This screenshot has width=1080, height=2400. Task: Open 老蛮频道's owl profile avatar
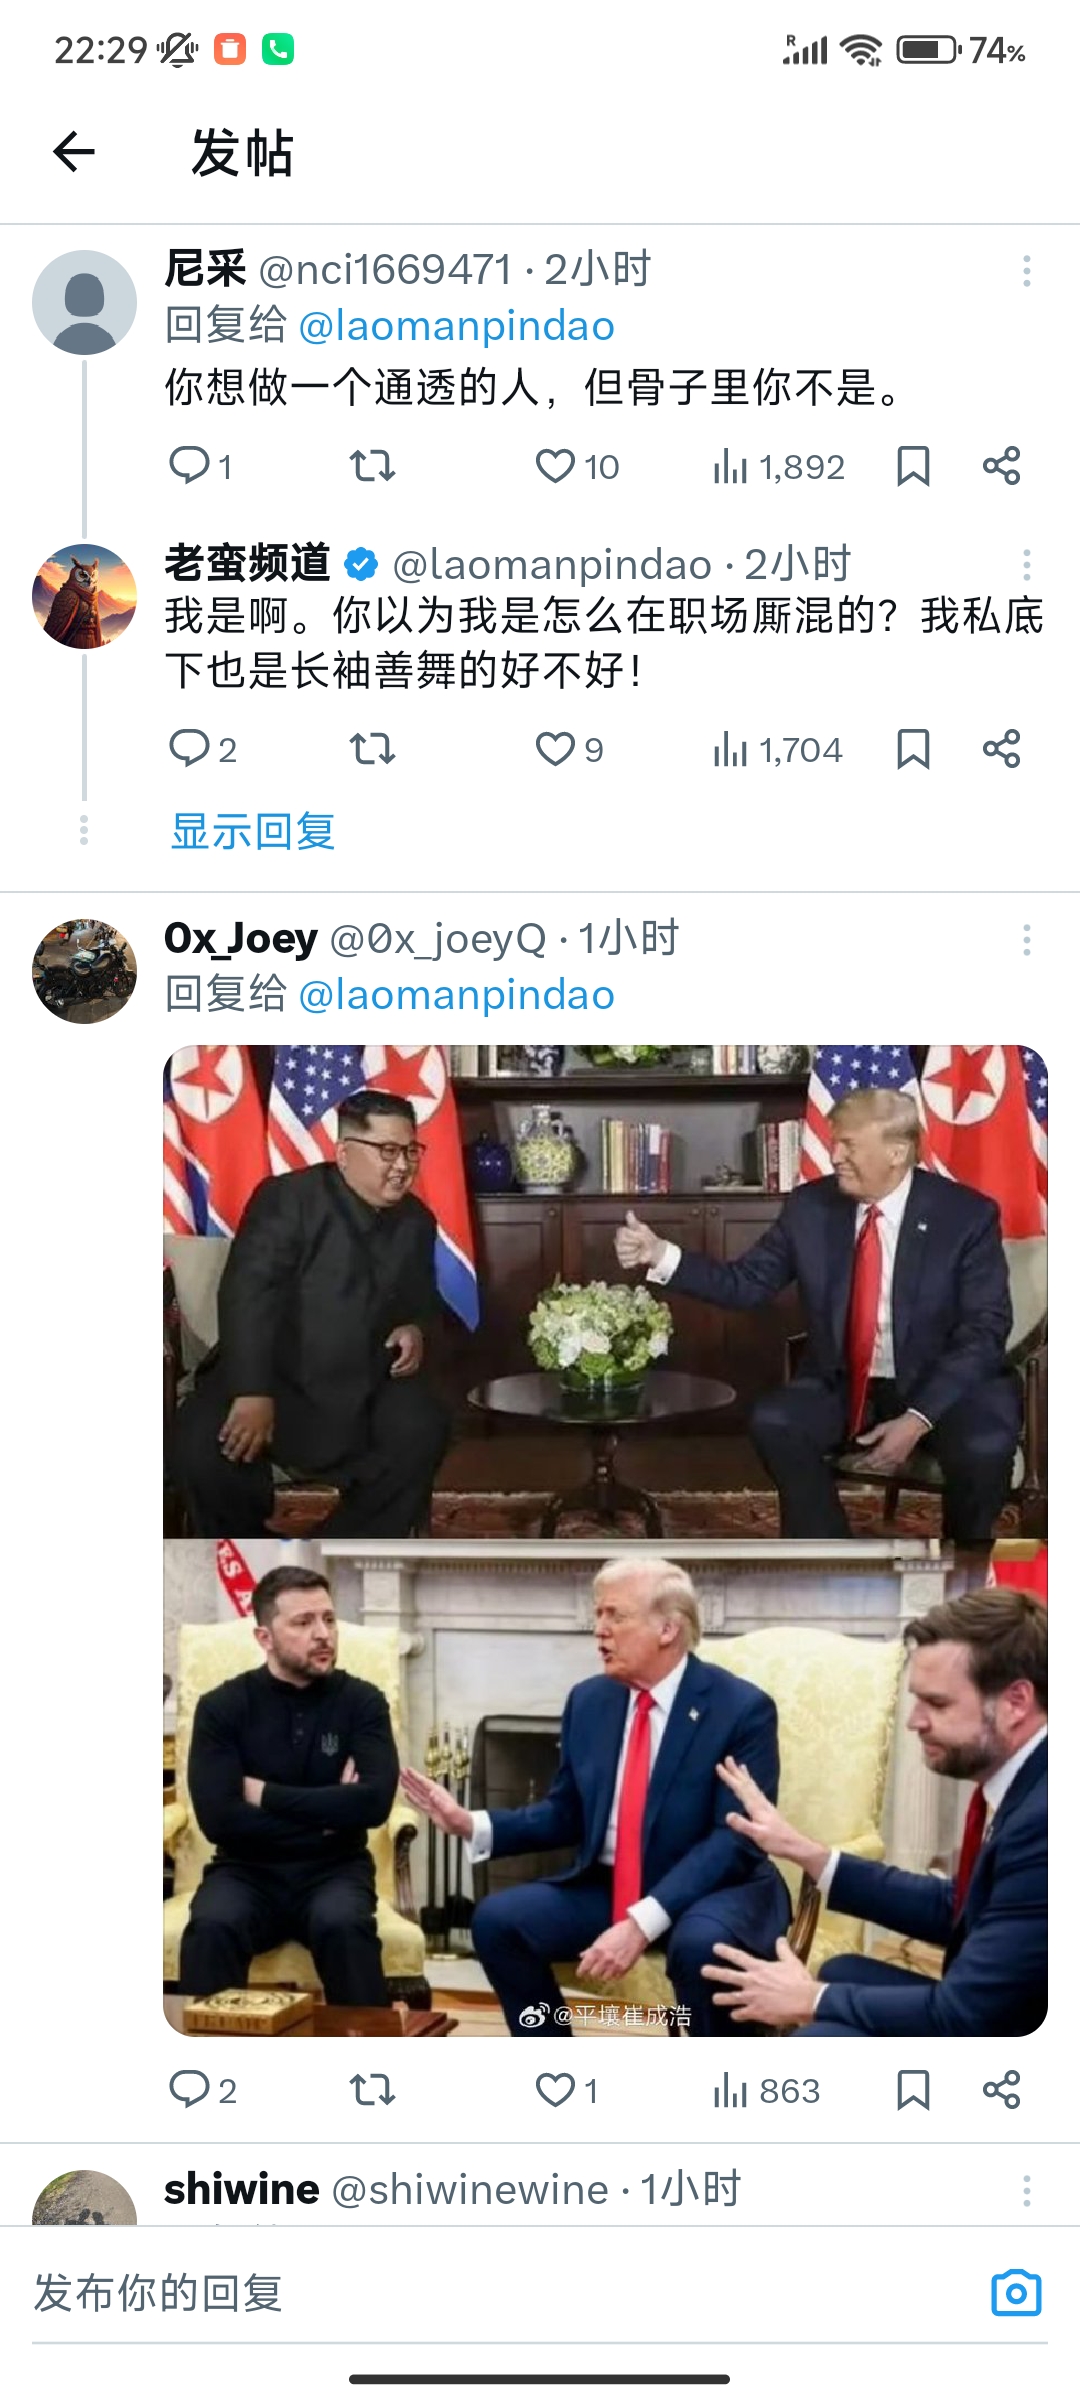tap(84, 596)
